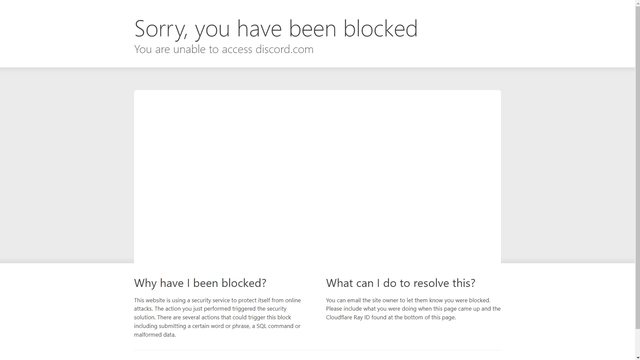Click the divider line below the explanation paragraphs
This screenshot has height=360, width=640.
tap(317, 350)
